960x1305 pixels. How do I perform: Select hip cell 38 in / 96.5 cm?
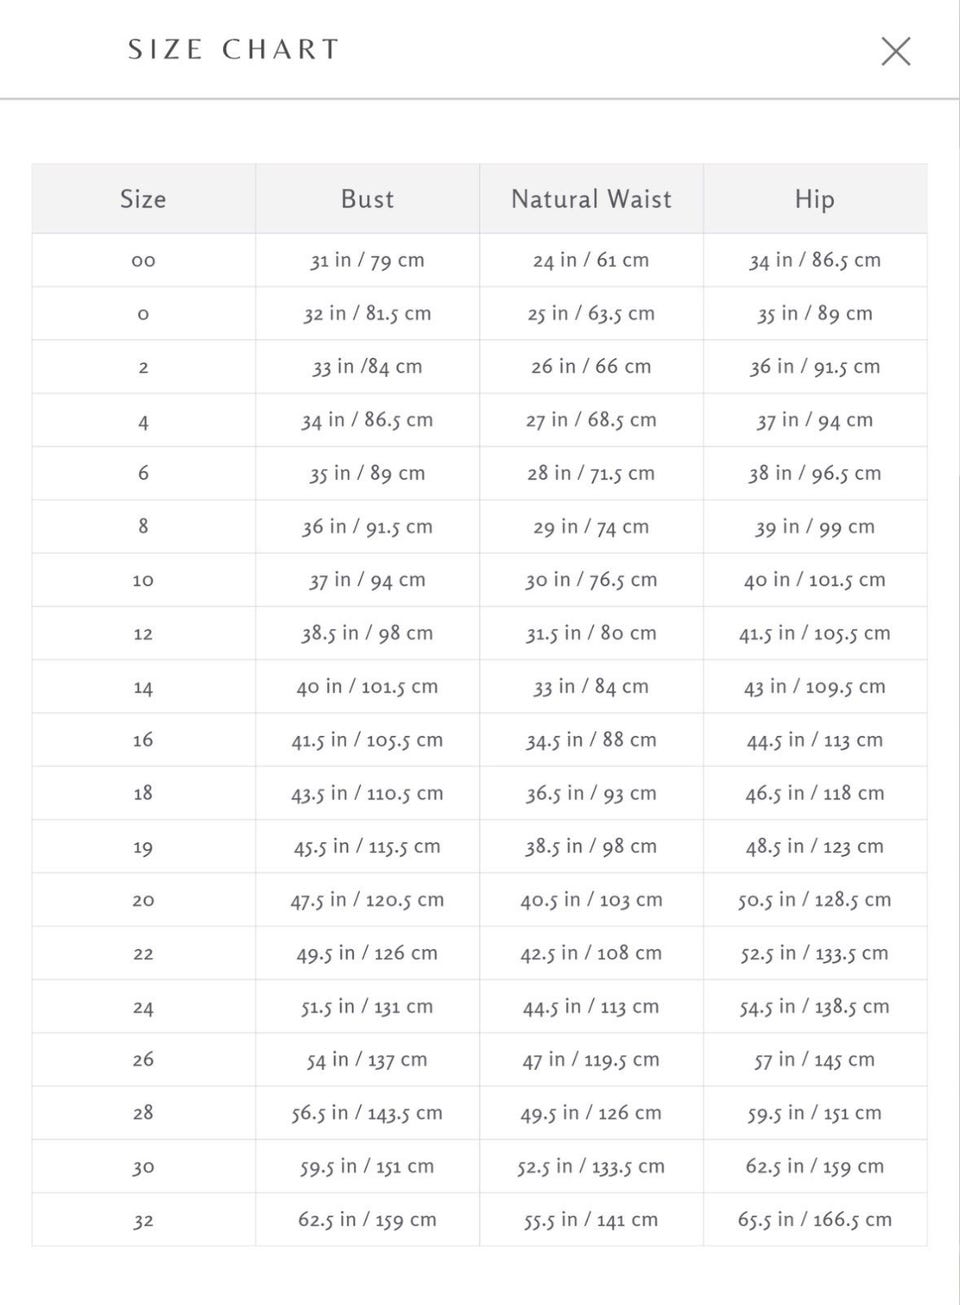(x=814, y=473)
